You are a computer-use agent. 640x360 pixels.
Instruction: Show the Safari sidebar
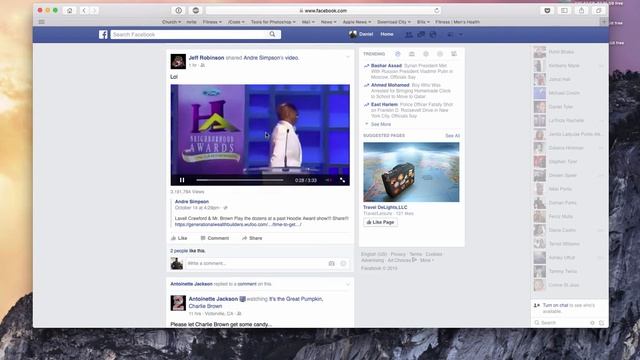[564, 11]
